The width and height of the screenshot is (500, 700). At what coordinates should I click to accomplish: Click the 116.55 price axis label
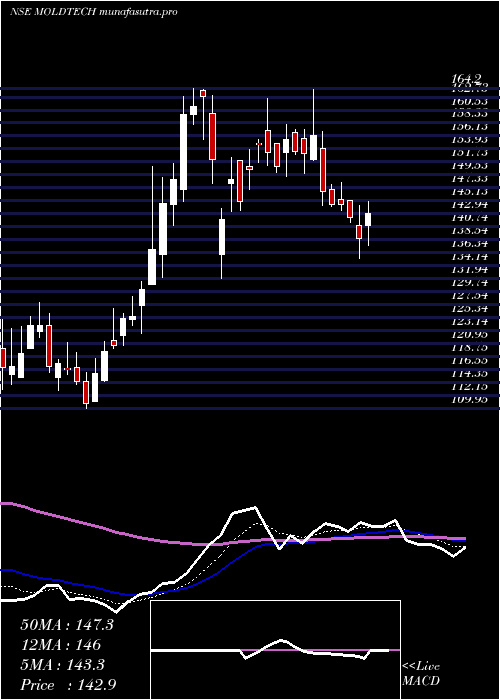(469, 361)
